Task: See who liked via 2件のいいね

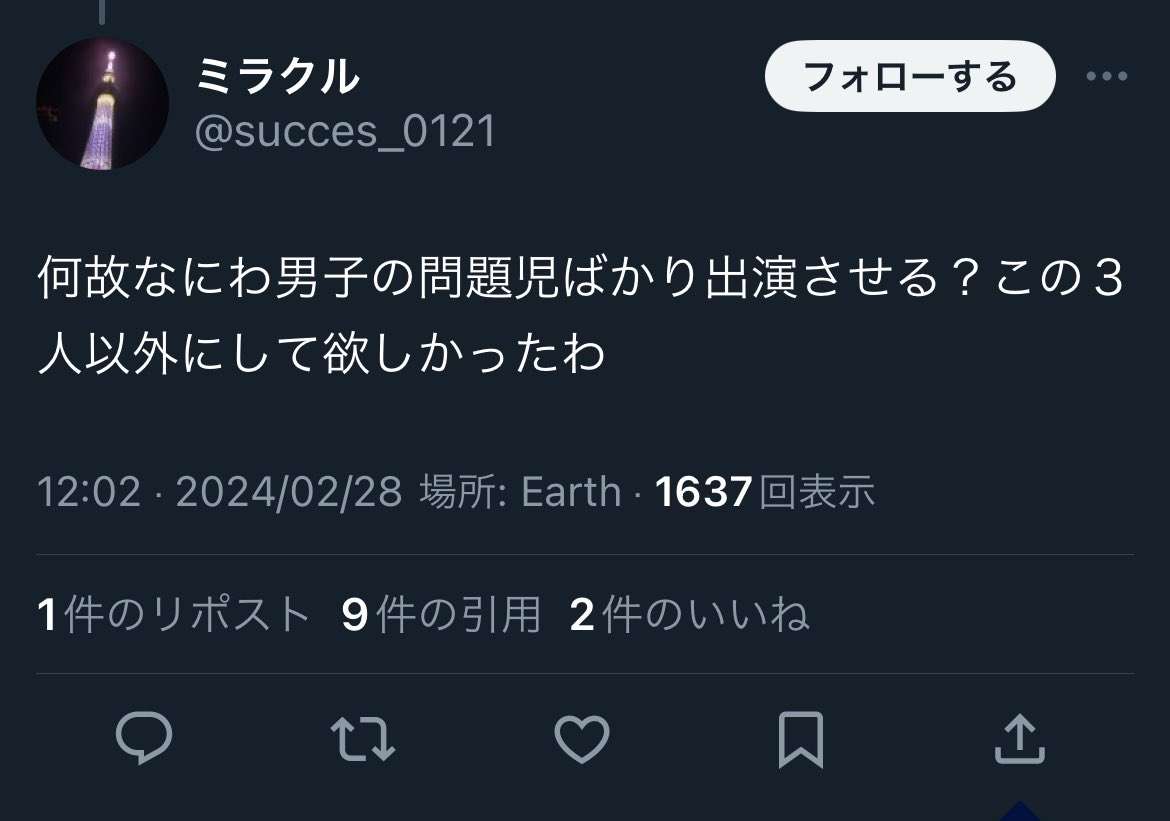Action: (689, 614)
